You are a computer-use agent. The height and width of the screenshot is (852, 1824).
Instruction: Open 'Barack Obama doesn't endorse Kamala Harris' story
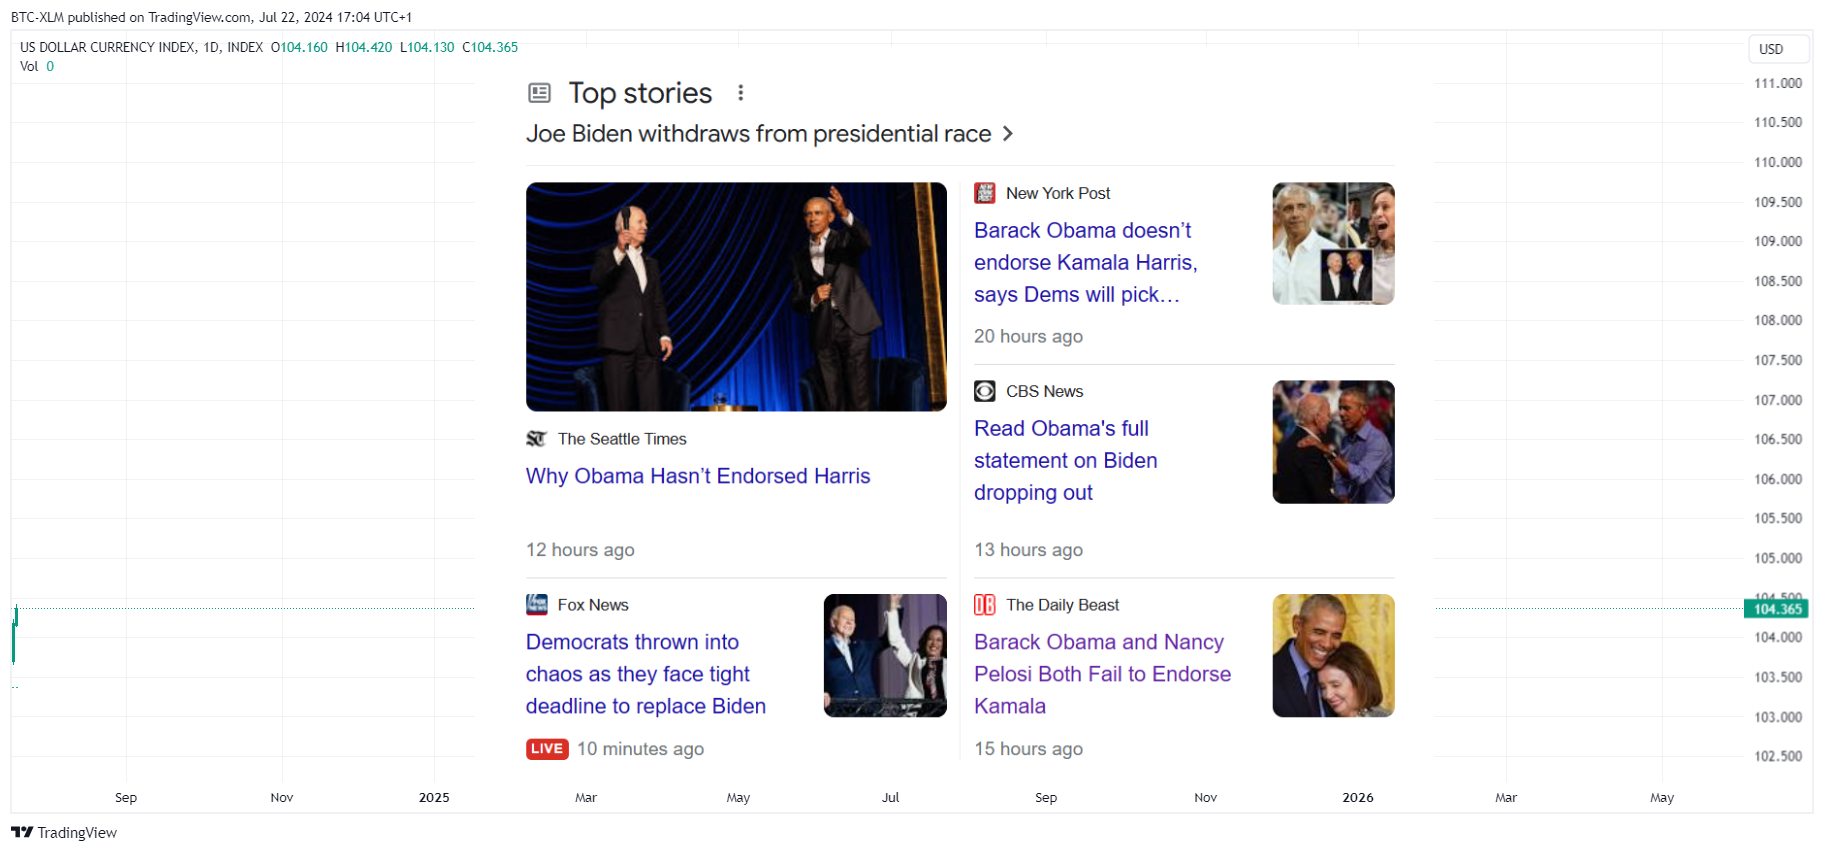tap(1086, 262)
